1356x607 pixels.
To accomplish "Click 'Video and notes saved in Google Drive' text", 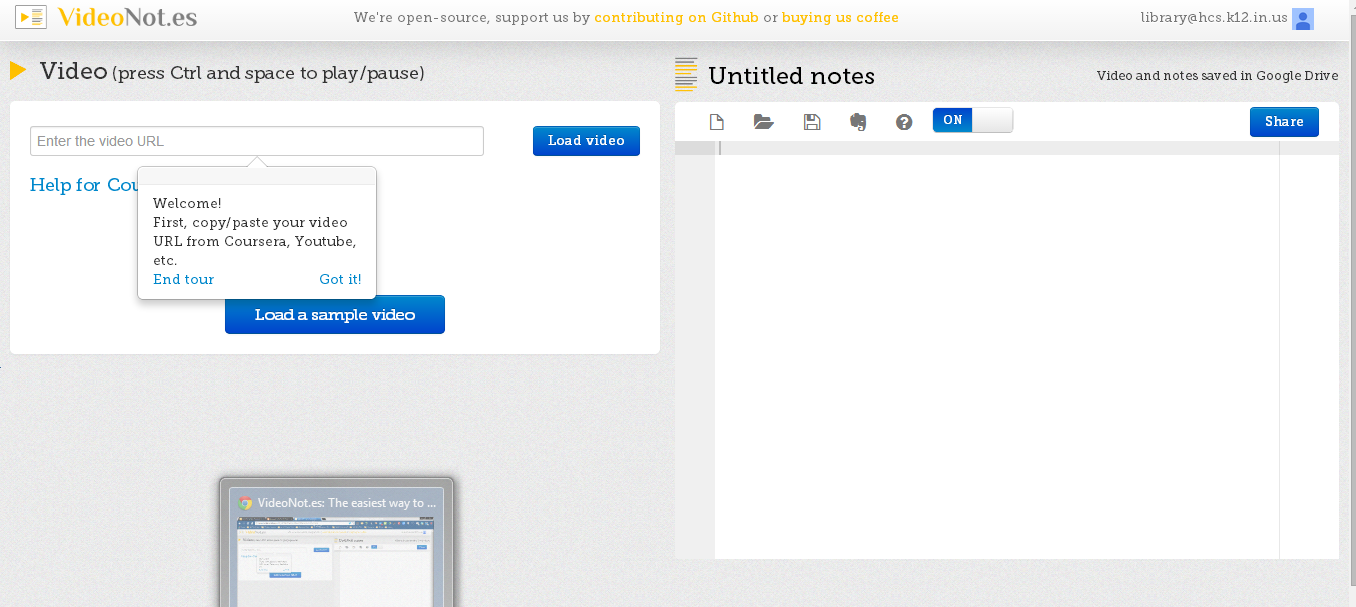I will [x=1217, y=76].
